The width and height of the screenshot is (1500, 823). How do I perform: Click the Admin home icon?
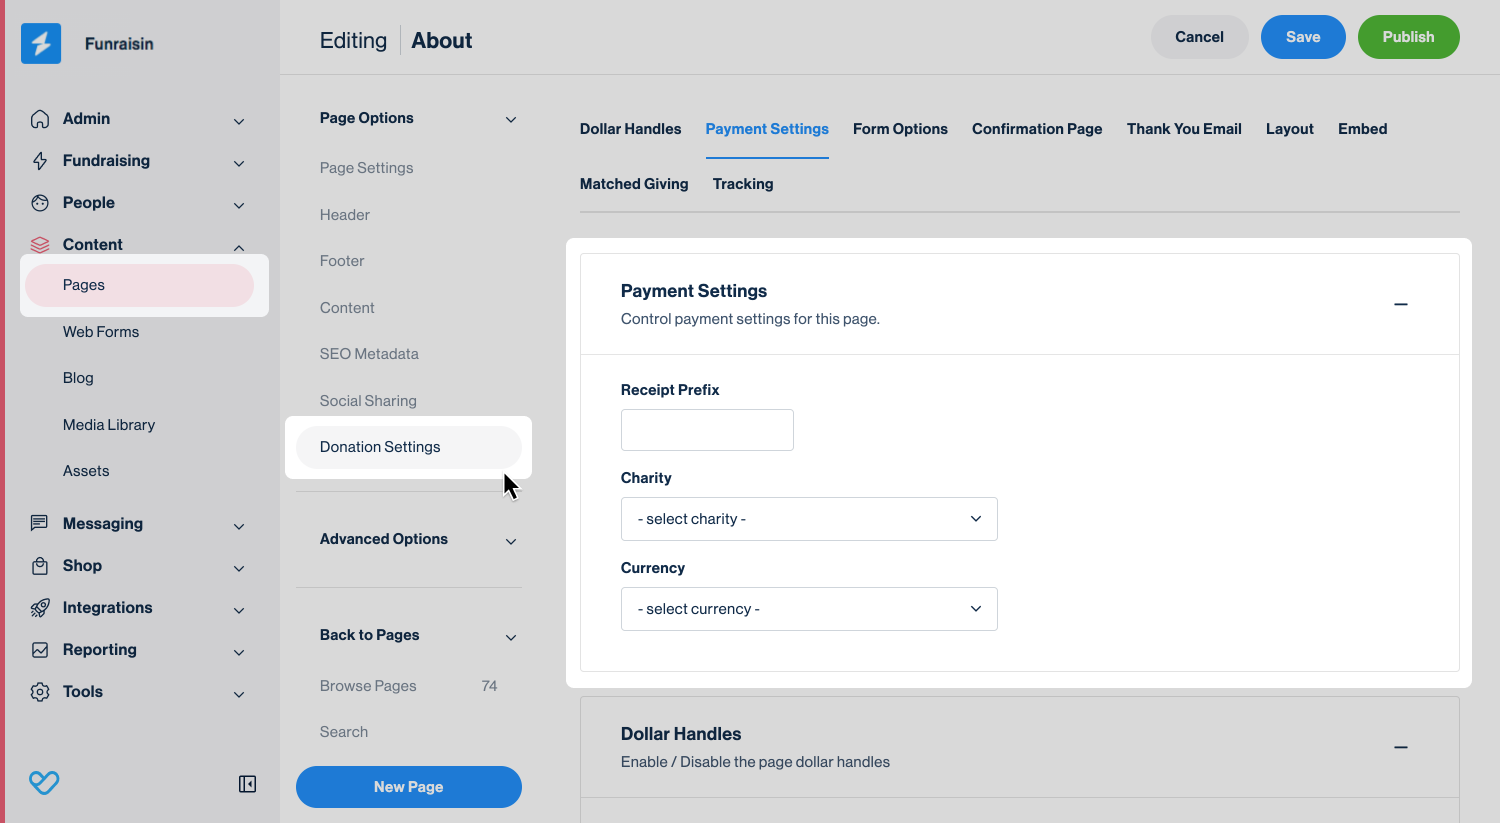(40, 119)
